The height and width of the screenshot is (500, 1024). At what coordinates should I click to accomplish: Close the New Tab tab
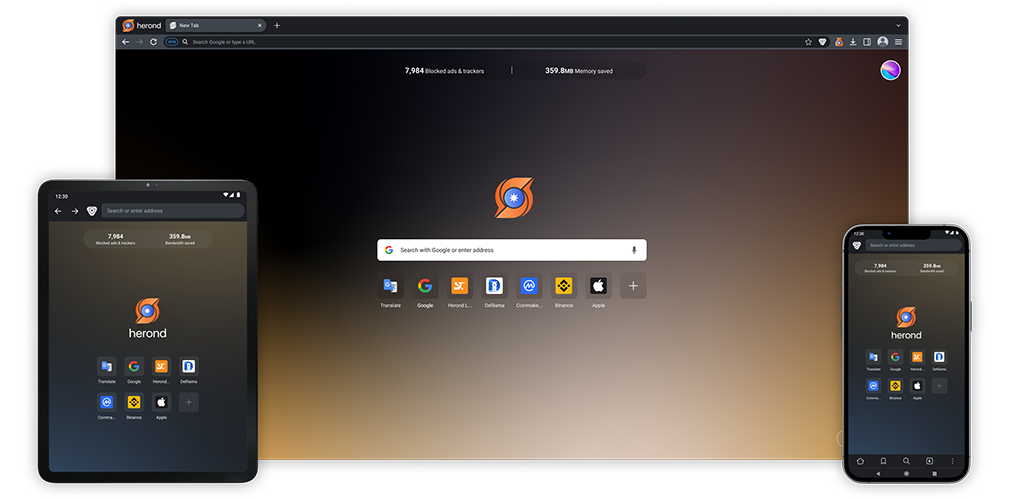[x=259, y=25]
